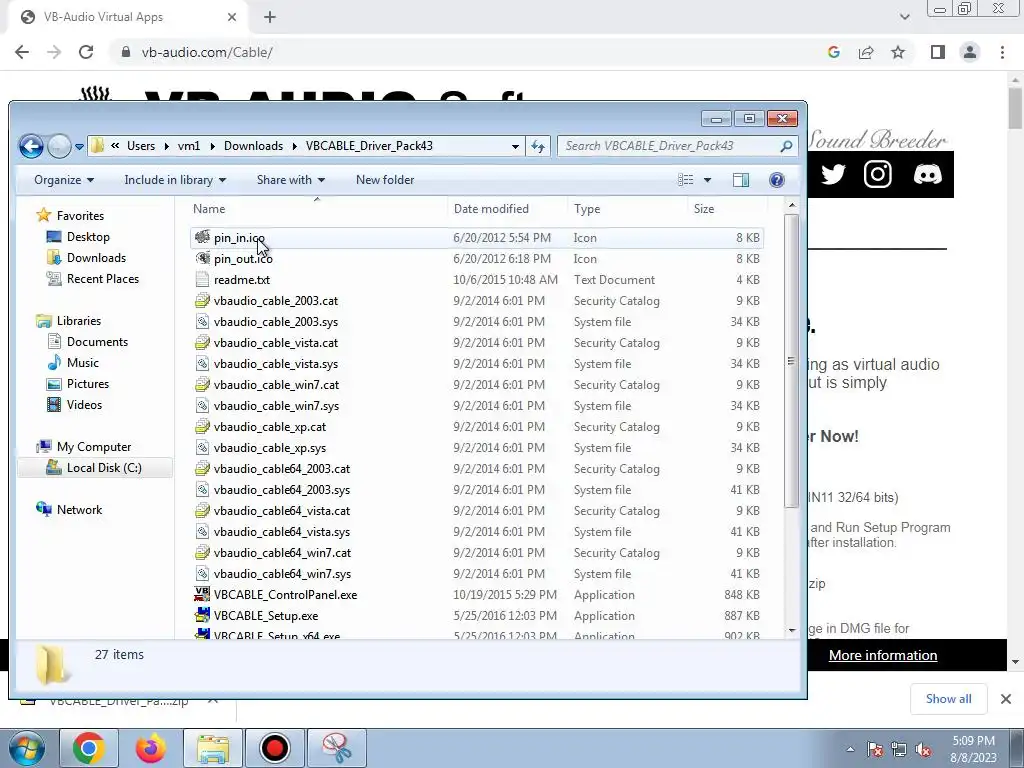
Task: Click the Explorer help icon
Action: tap(776, 180)
